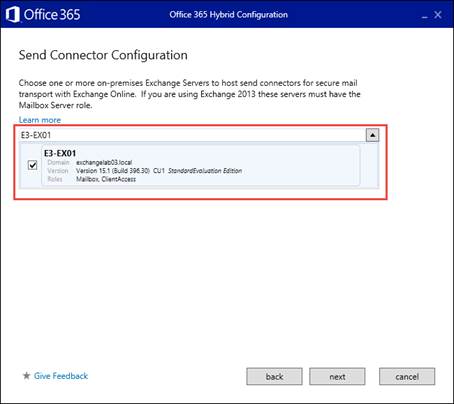Click the Mailbox, ClientAccess roles text
Image resolution: width=454 pixels, height=404 pixels.
106,179
